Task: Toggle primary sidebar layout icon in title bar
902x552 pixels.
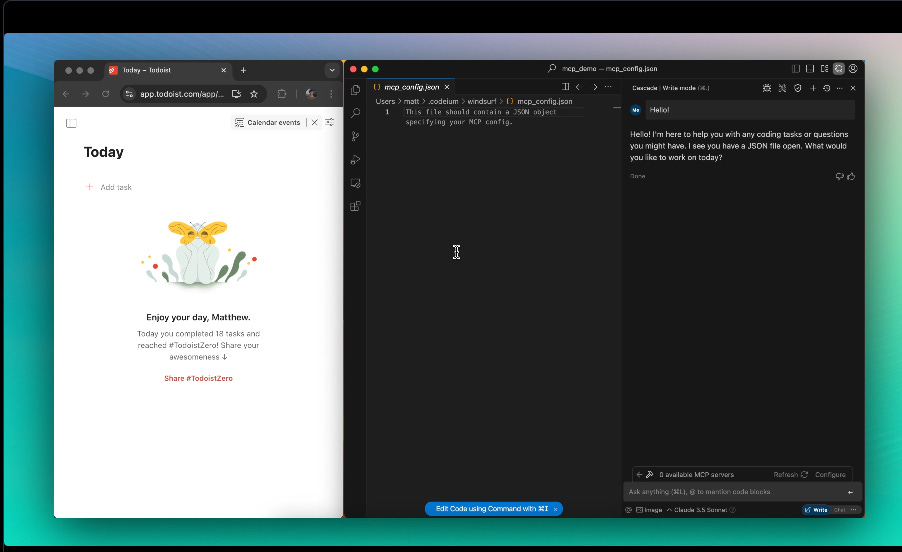Action: (796, 68)
